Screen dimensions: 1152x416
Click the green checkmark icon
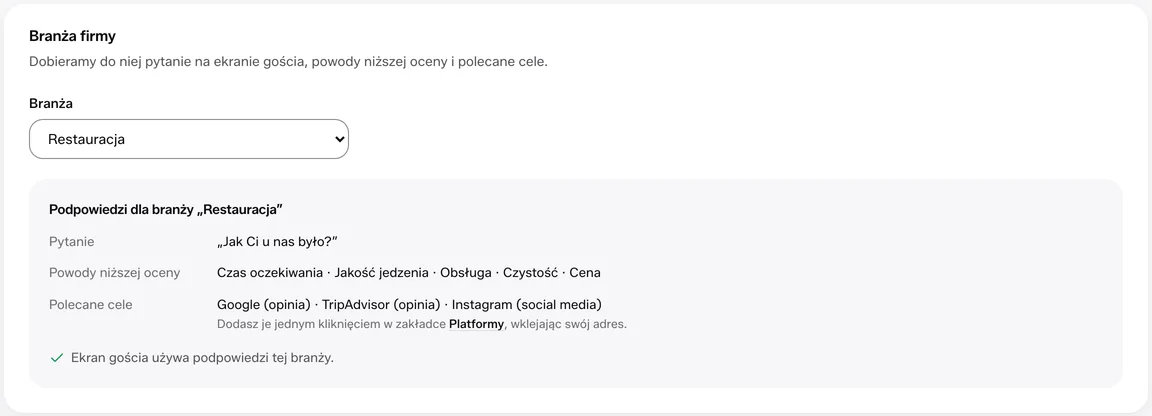(x=57, y=359)
